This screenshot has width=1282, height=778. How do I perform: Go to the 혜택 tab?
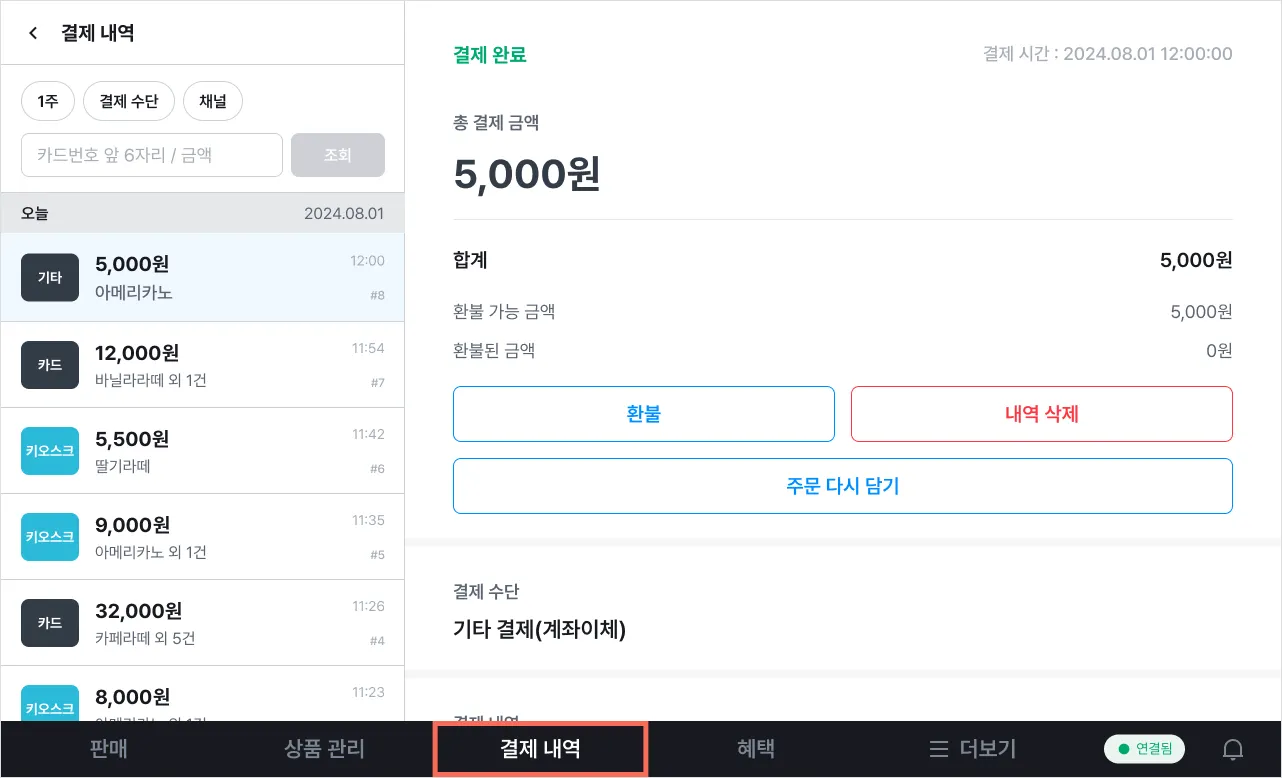pos(756,749)
